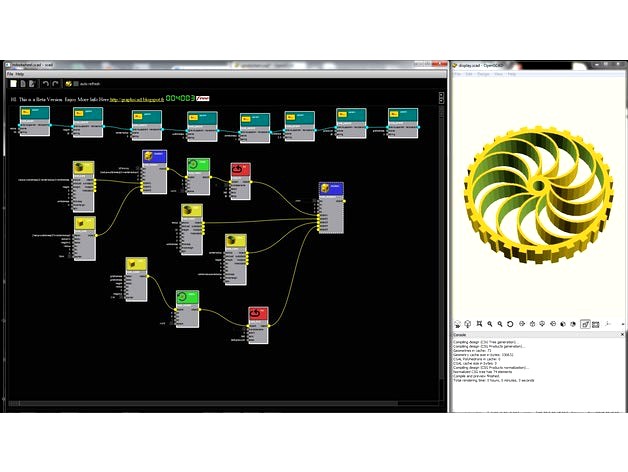Select the lower red loop node

(x=258, y=325)
